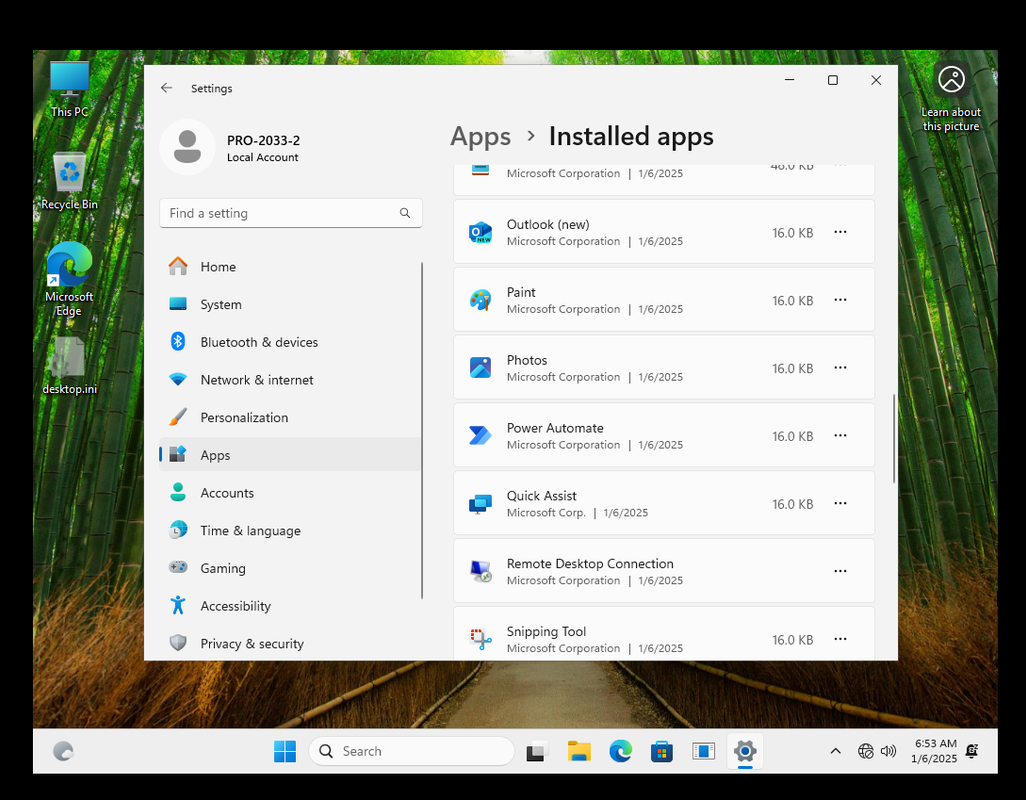Viewport: 1026px width, 800px height.
Task: Click the sidebar navigation scrollbar
Action: [422, 430]
